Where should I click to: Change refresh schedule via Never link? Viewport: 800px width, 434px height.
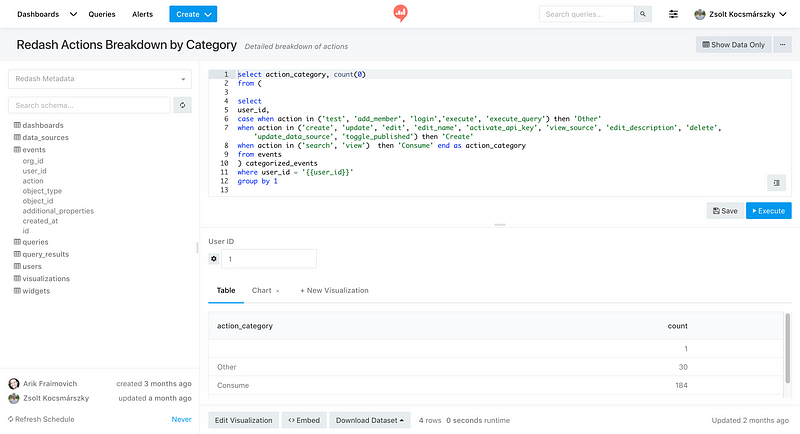click(182, 419)
